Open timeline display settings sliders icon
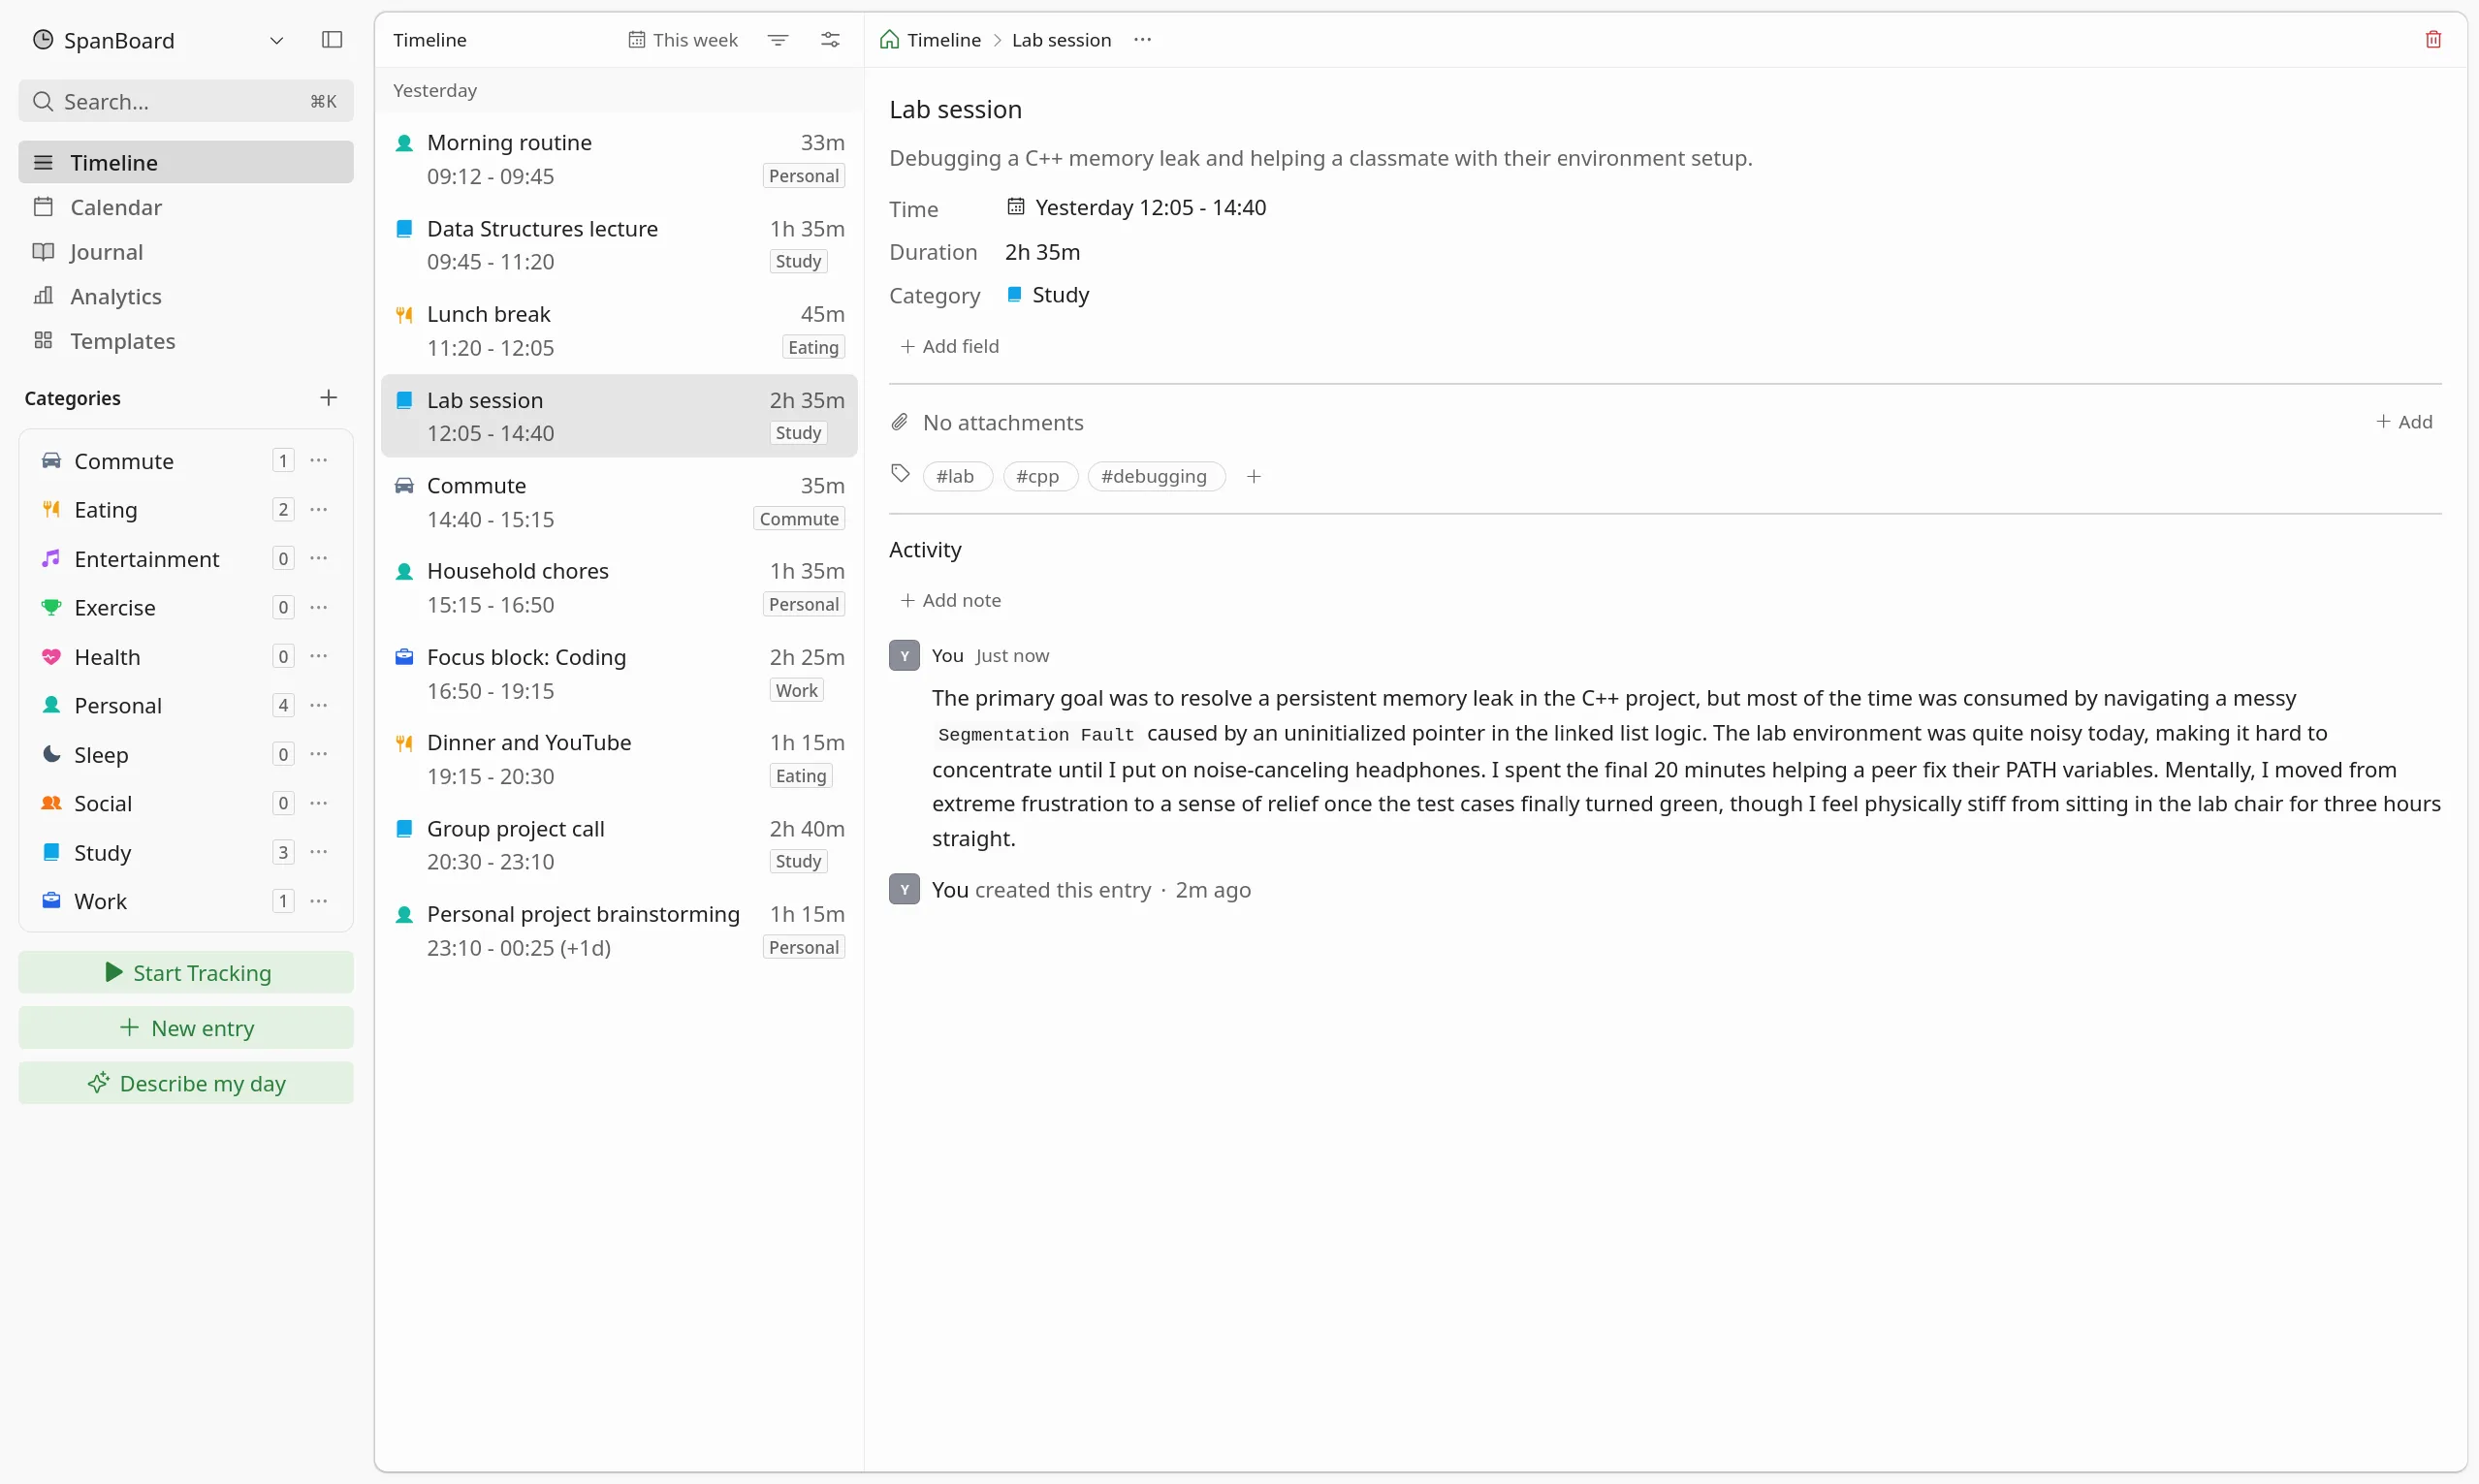Screen dimensions: 2479x1484 (x=830, y=40)
